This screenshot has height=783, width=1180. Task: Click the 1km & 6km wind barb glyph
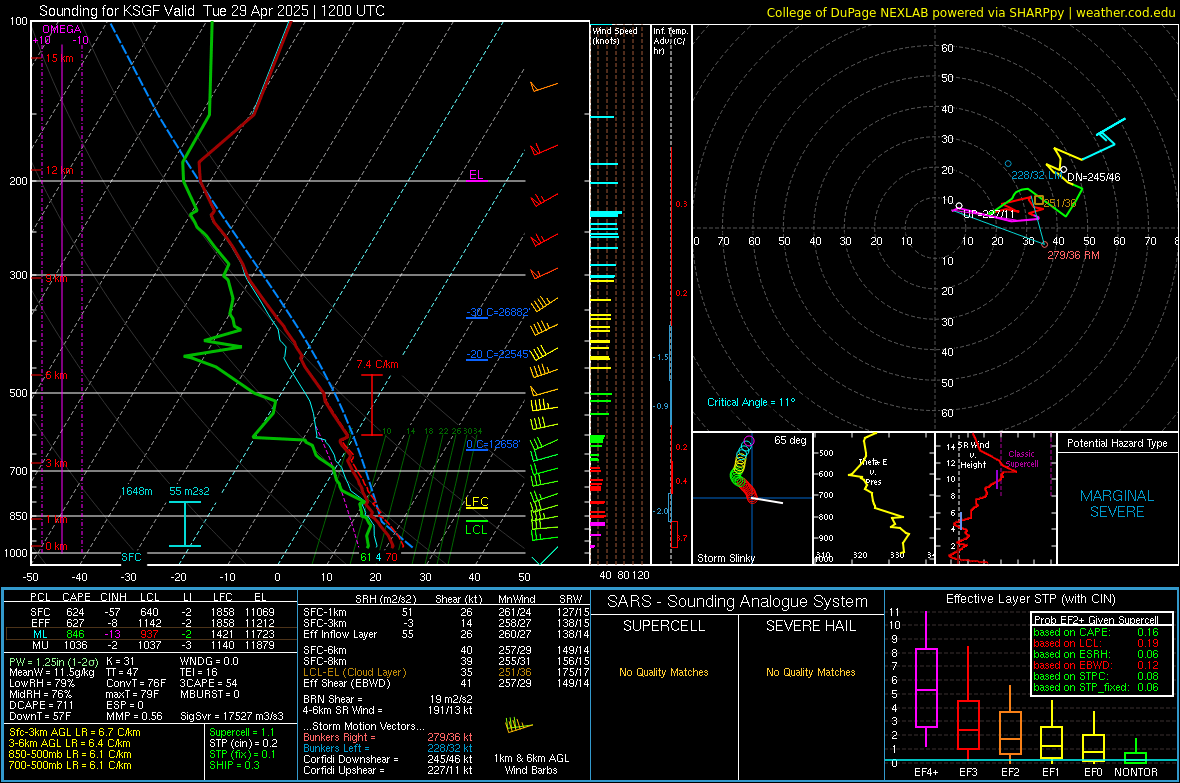[518, 726]
